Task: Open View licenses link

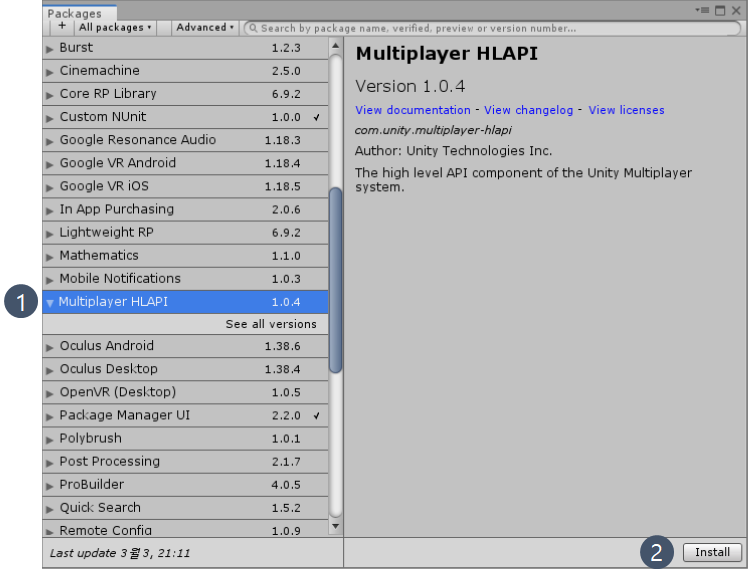Action: tap(626, 110)
